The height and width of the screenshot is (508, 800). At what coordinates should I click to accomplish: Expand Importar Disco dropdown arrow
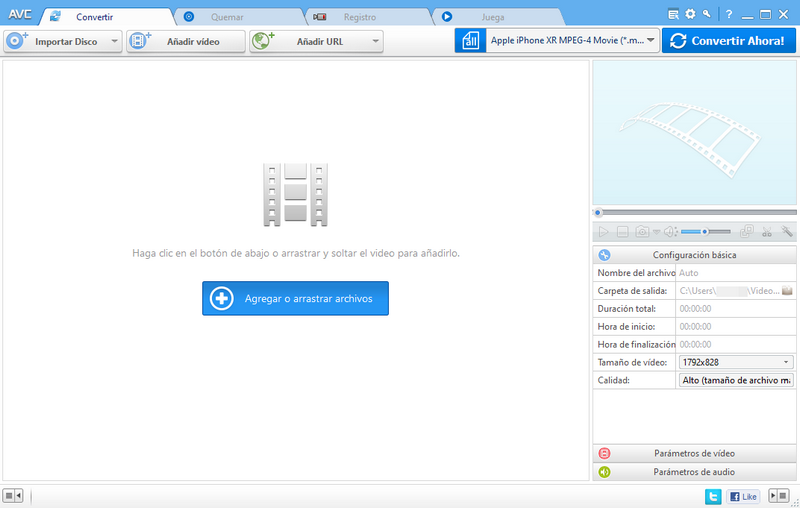point(115,41)
